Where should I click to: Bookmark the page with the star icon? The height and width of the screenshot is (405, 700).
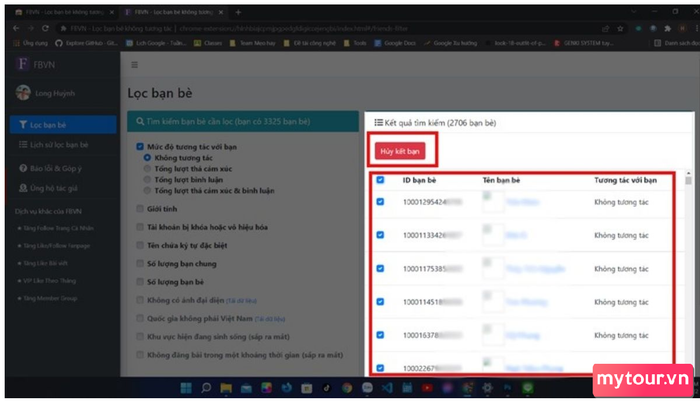[x=620, y=29]
